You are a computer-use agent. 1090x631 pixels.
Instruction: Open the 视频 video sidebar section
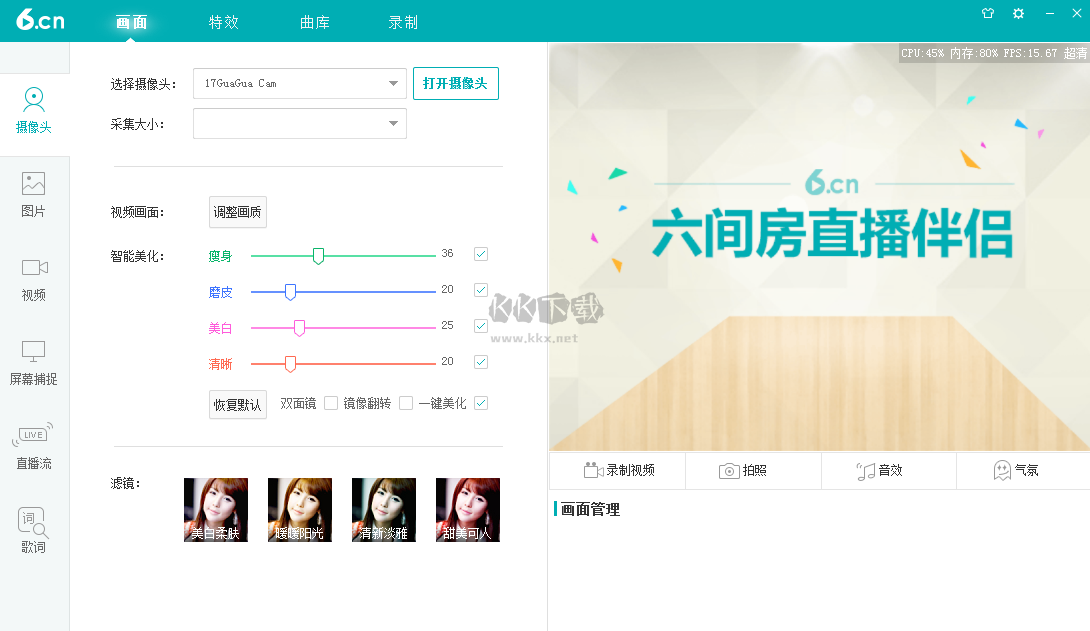click(x=33, y=279)
